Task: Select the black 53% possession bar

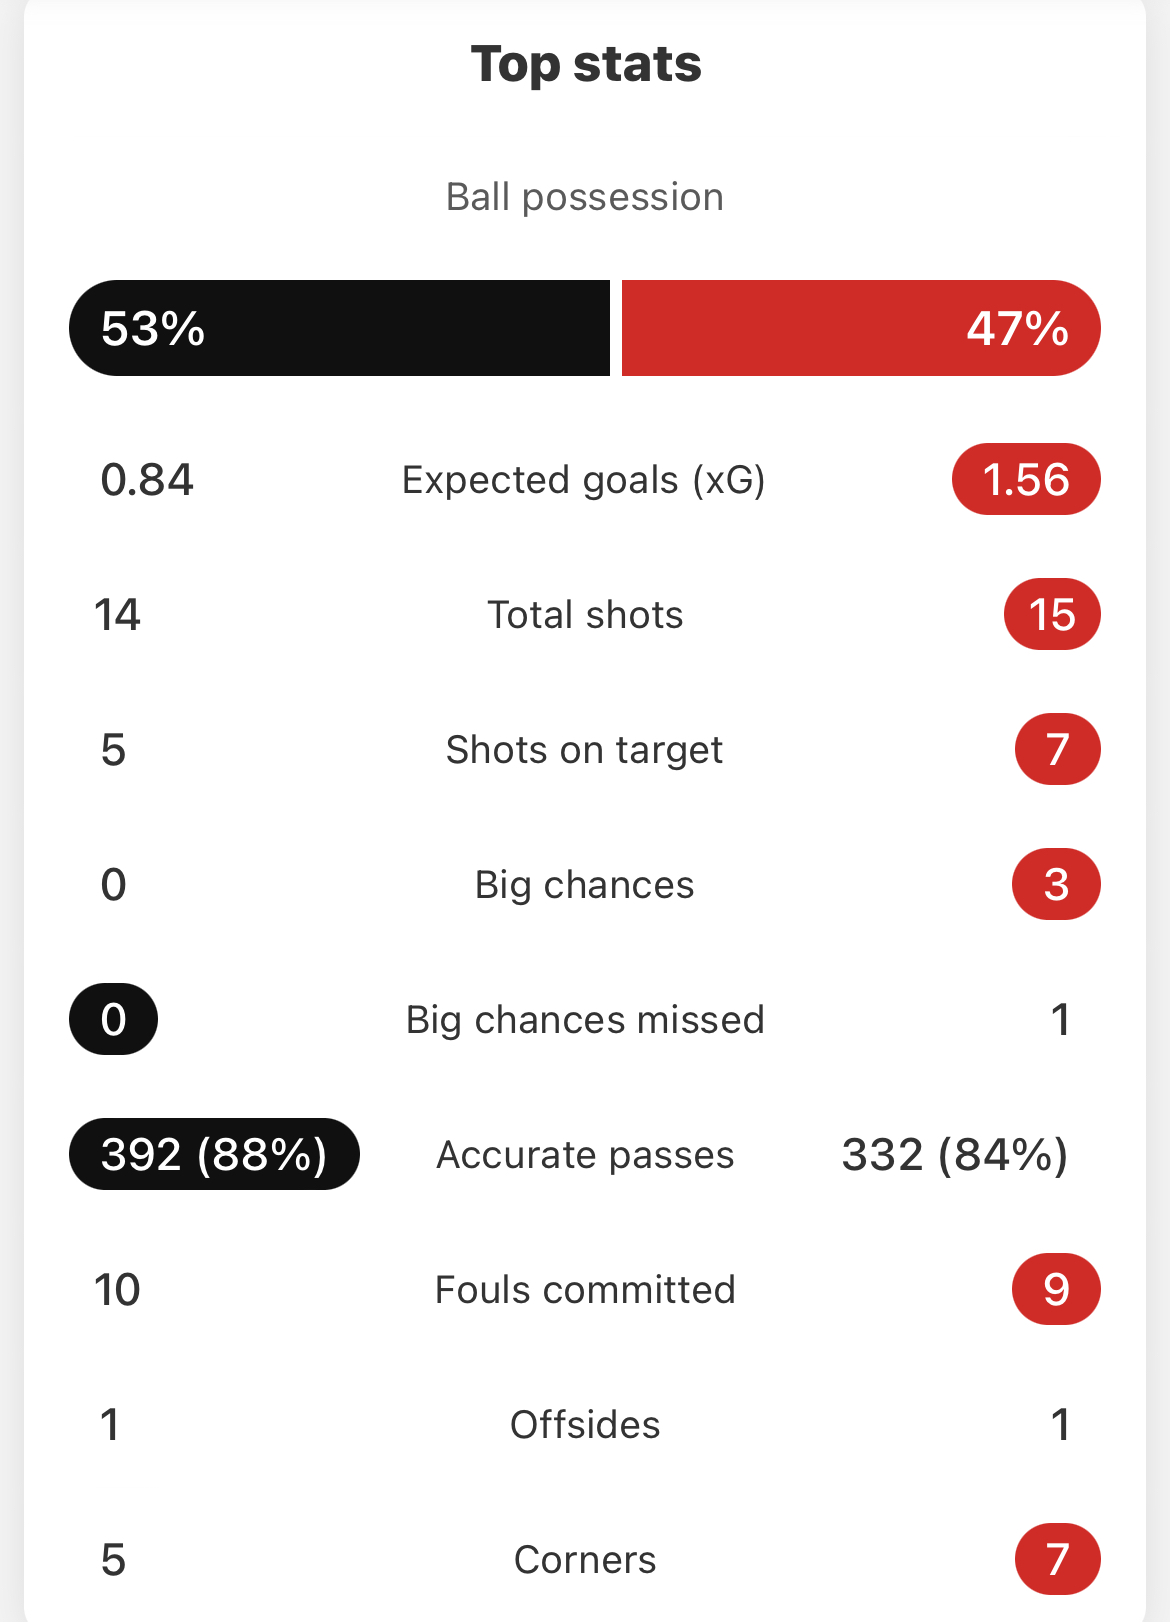Action: (x=339, y=328)
